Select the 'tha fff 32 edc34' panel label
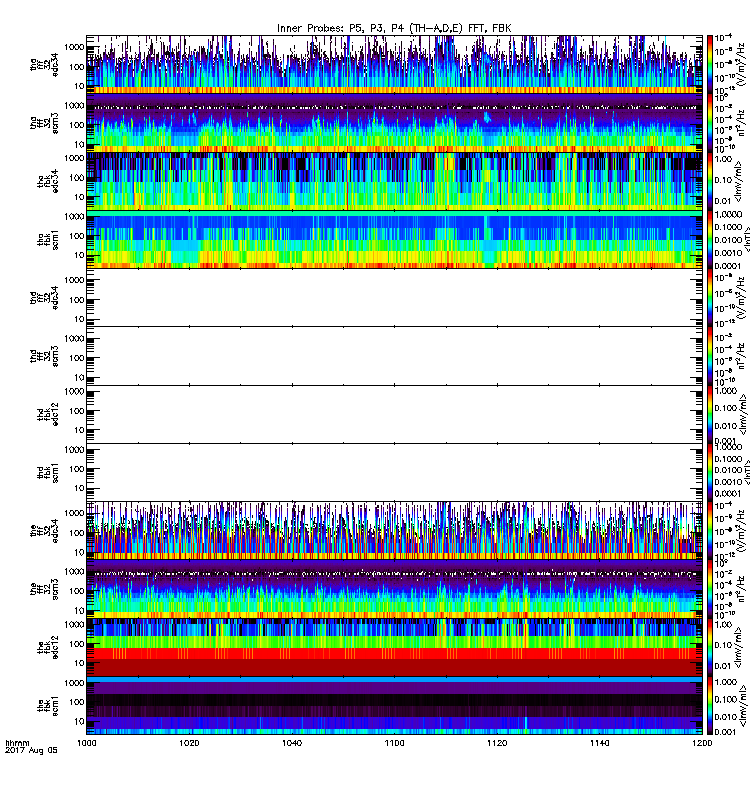 tap(45, 65)
